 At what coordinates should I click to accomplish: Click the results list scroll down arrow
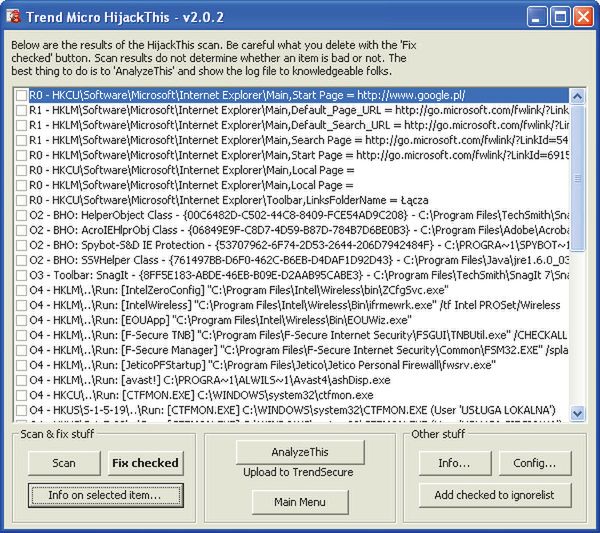[x=577, y=413]
